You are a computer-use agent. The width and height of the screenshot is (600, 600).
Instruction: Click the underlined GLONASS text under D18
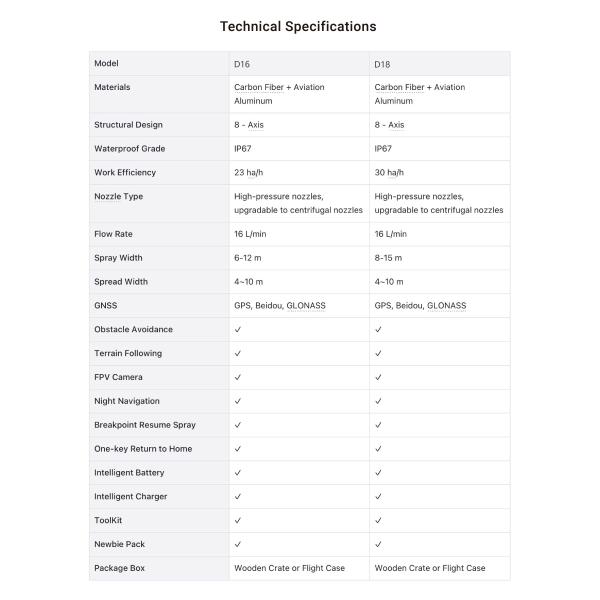pyautogui.click(x=447, y=305)
